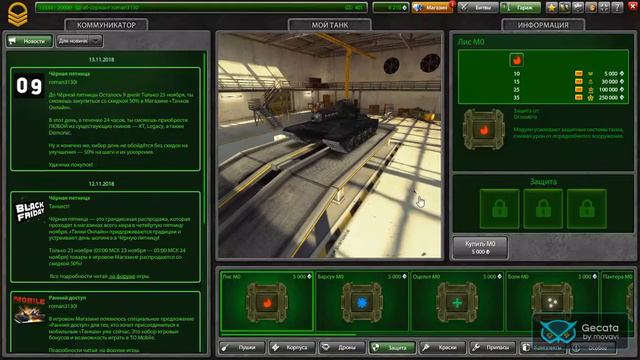Close the game with the red X
Viewport: 640px width, 360px height.
point(633,7)
